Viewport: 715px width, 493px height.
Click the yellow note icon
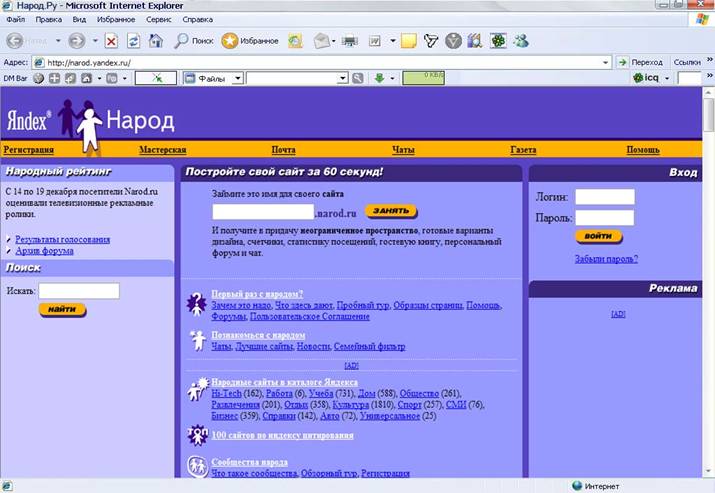[x=409, y=42]
